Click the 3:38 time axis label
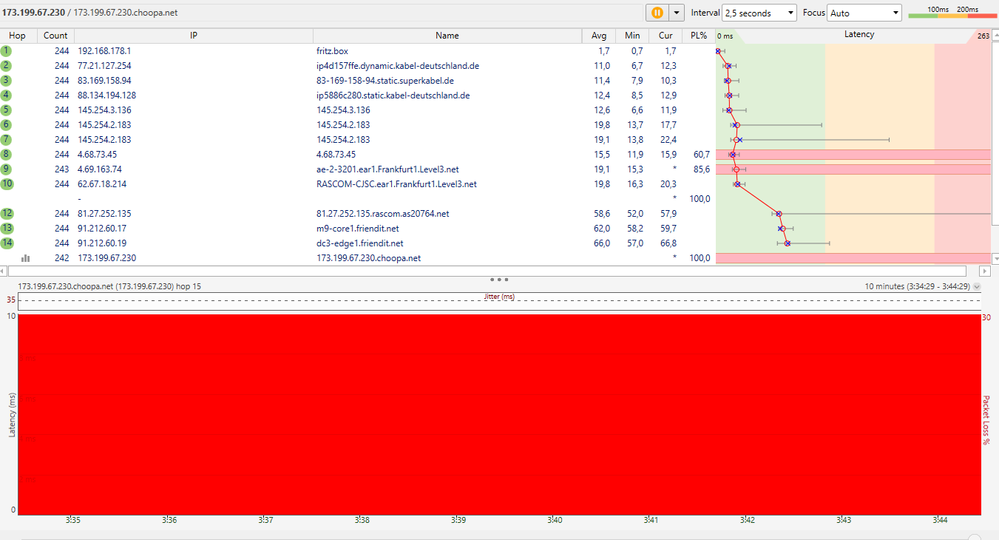The height and width of the screenshot is (540, 999). [362, 520]
